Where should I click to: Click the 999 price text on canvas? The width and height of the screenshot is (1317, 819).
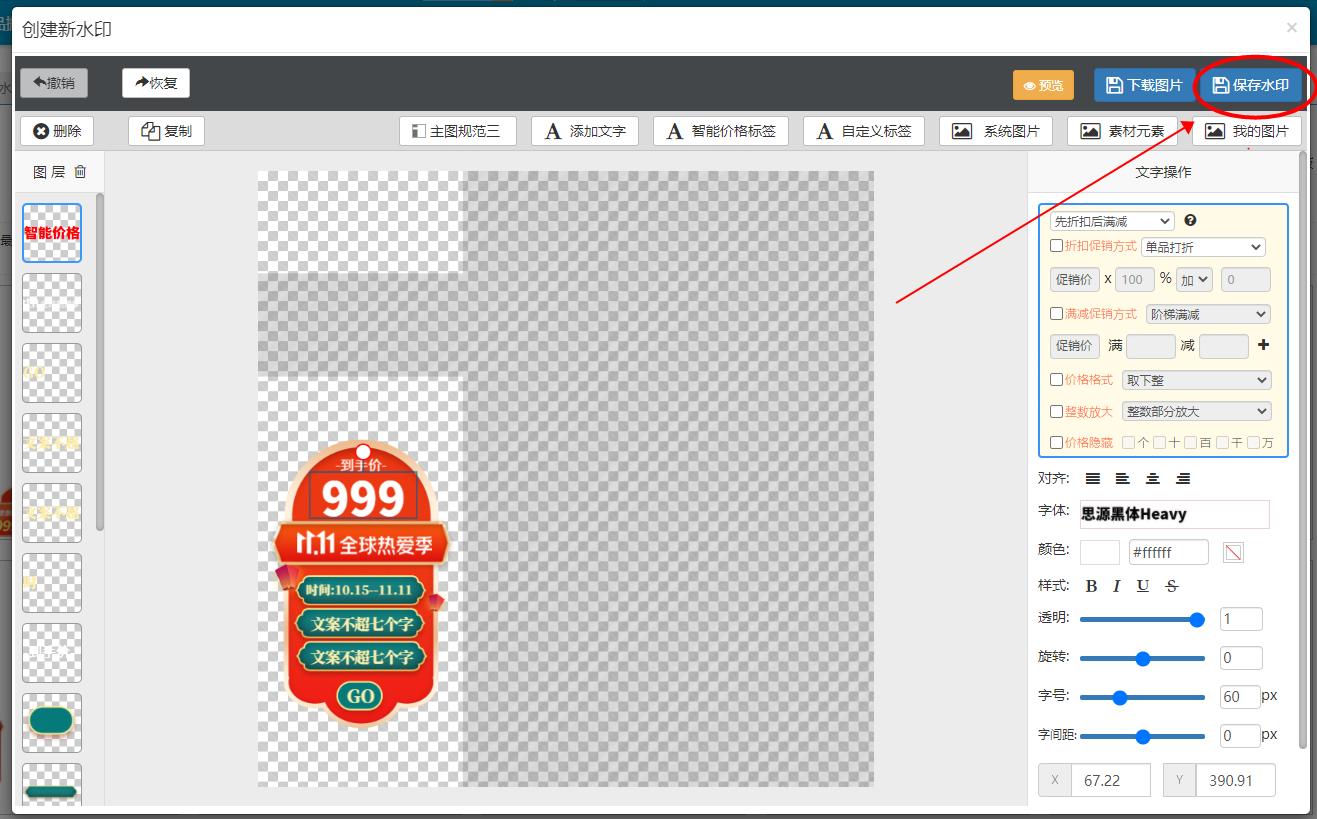363,498
